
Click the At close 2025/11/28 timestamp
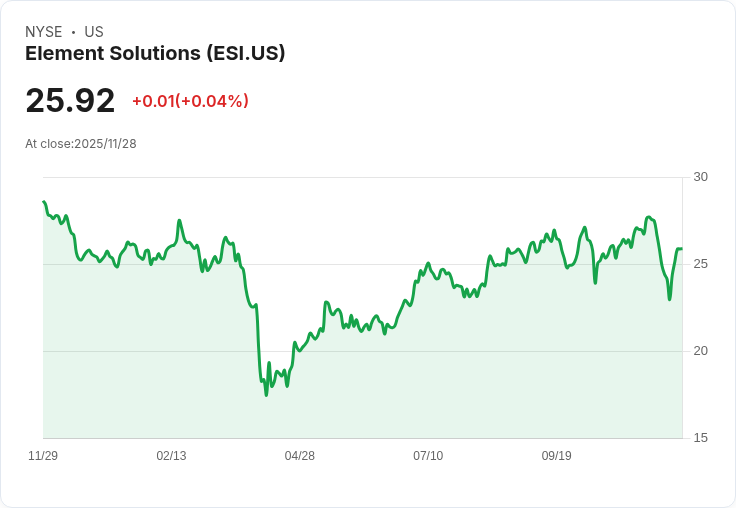point(81,144)
